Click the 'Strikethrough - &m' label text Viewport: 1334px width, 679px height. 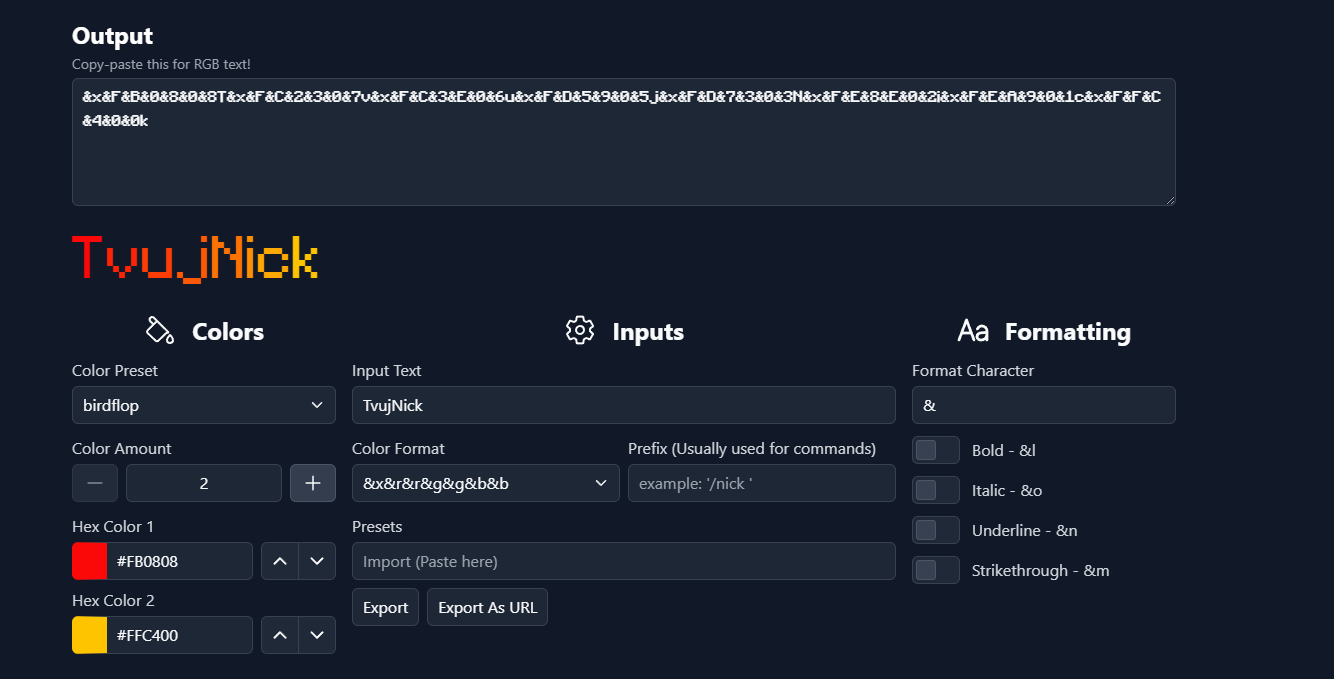1041,570
